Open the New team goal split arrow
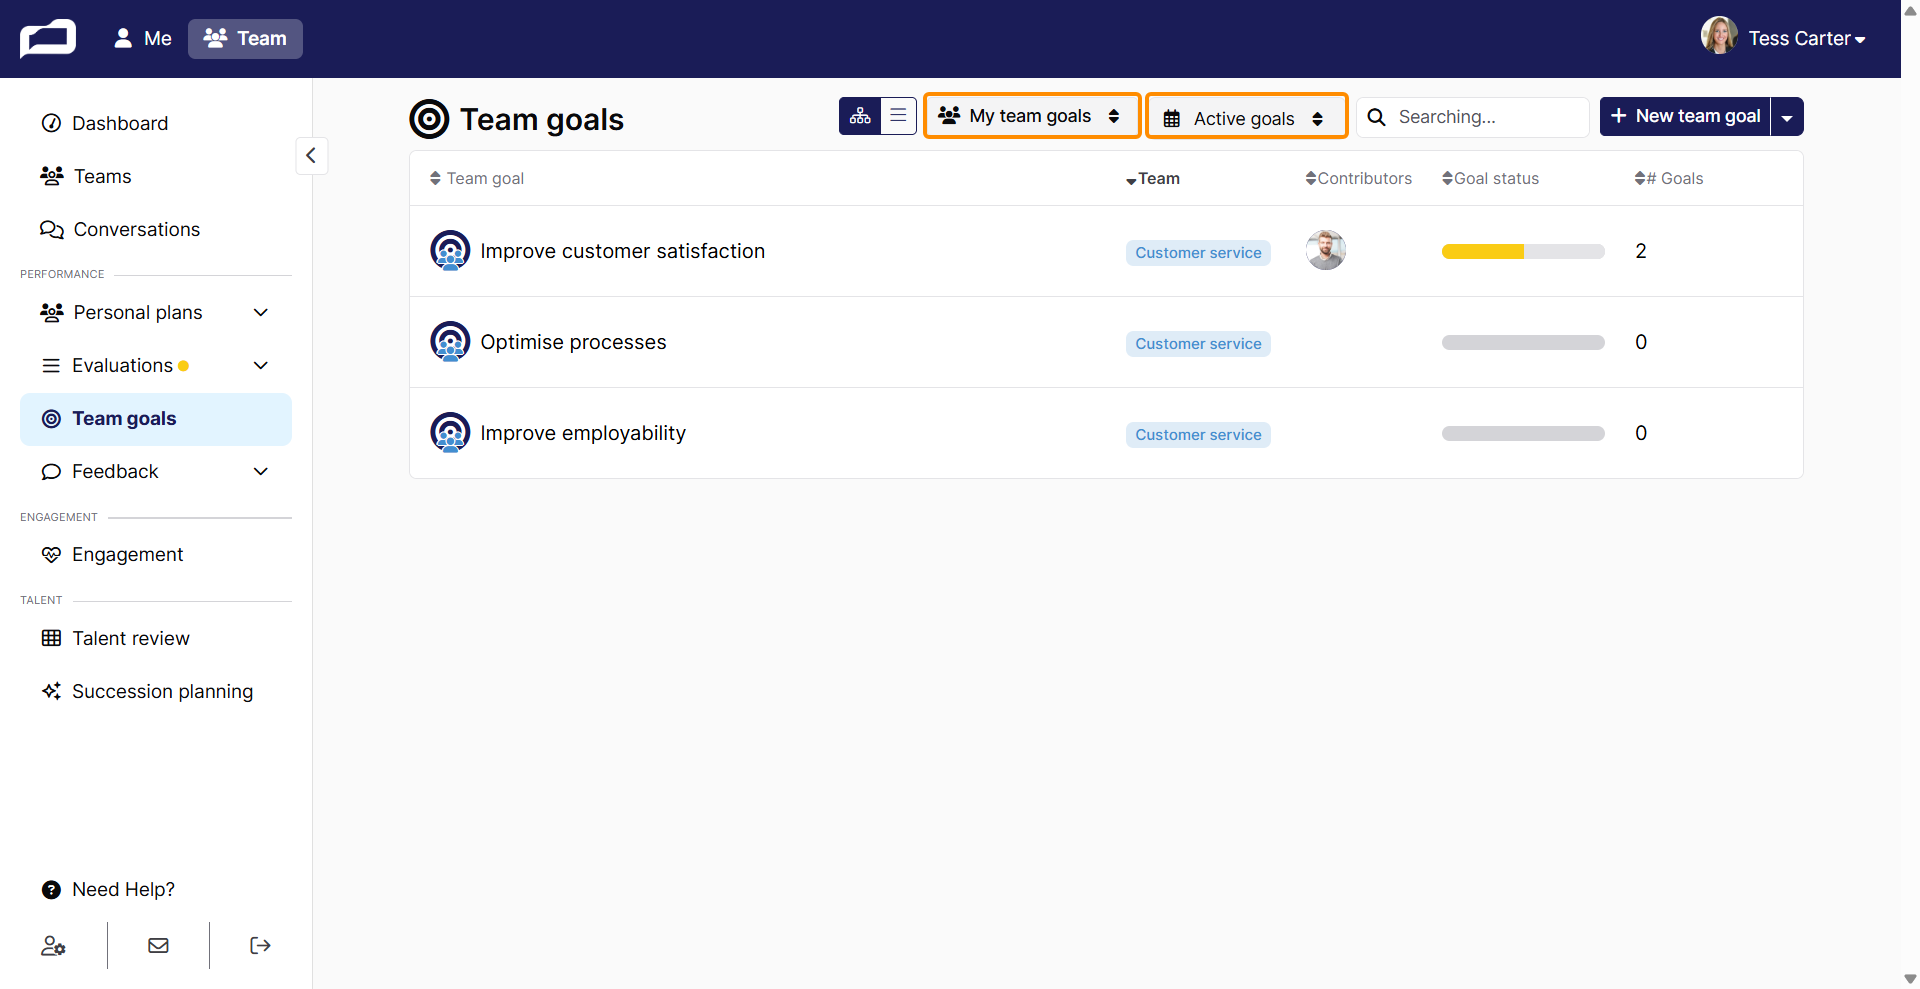 tap(1787, 116)
